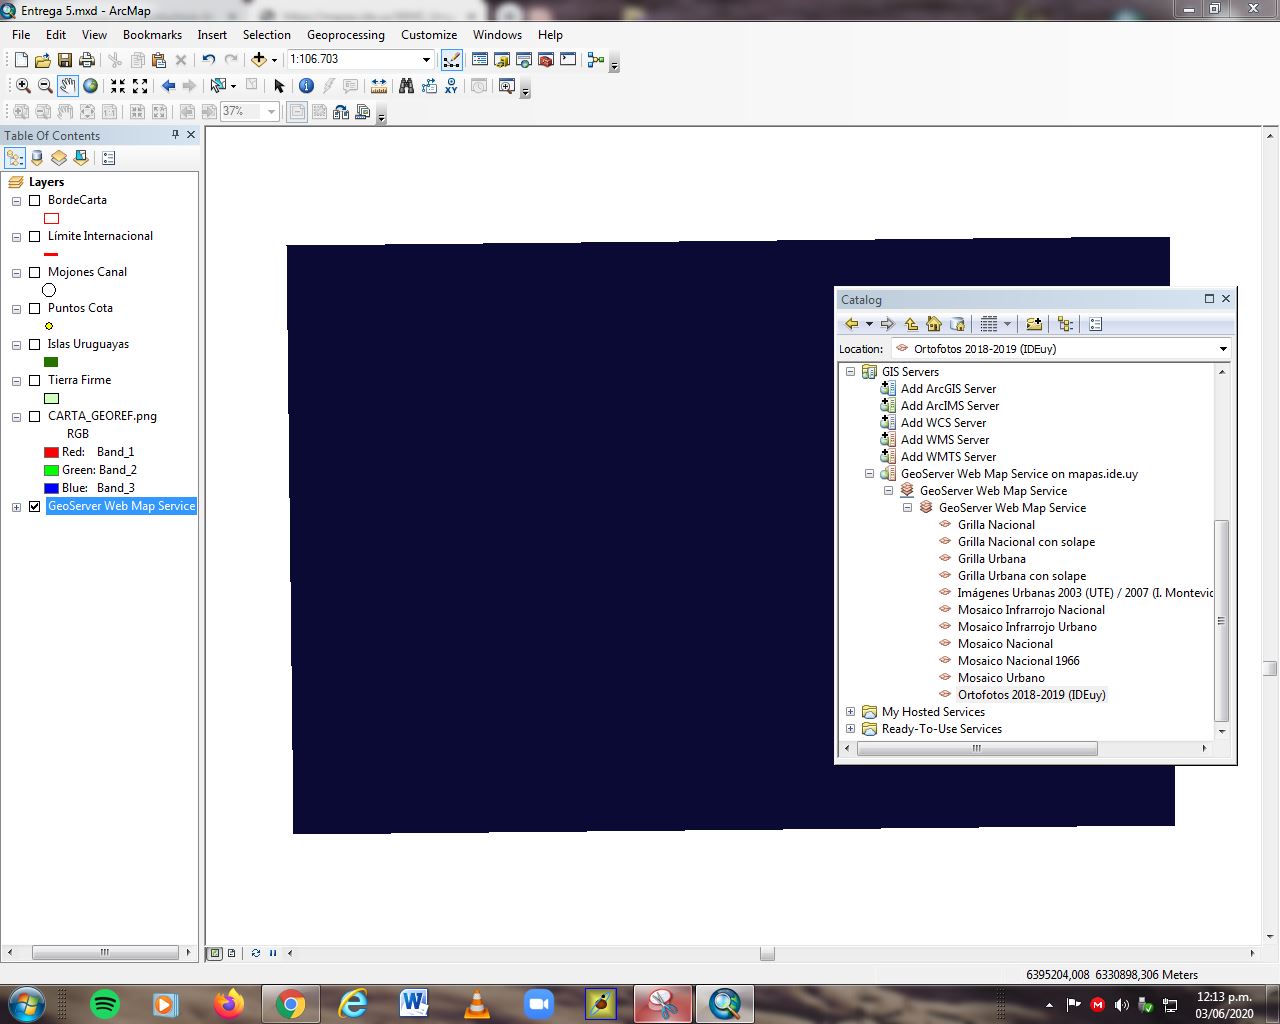Open the Insert menu

212,35
